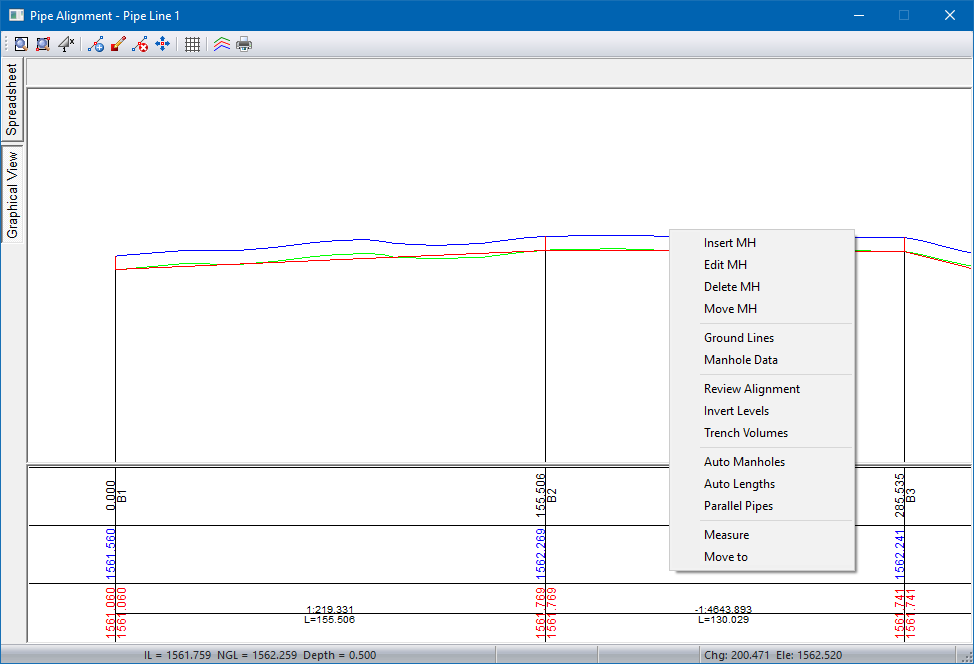Click the Edit Manhole pencil icon
This screenshot has height=664, width=974.
click(x=118, y=44)
